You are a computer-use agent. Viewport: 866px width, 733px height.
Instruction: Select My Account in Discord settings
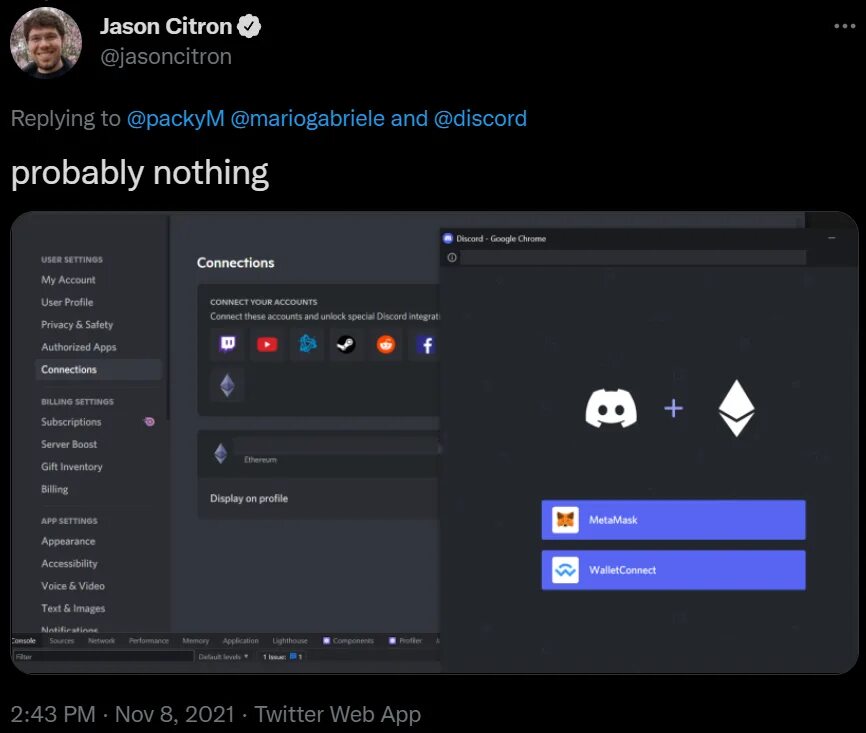pyautogui.click(x=68, y=280)
